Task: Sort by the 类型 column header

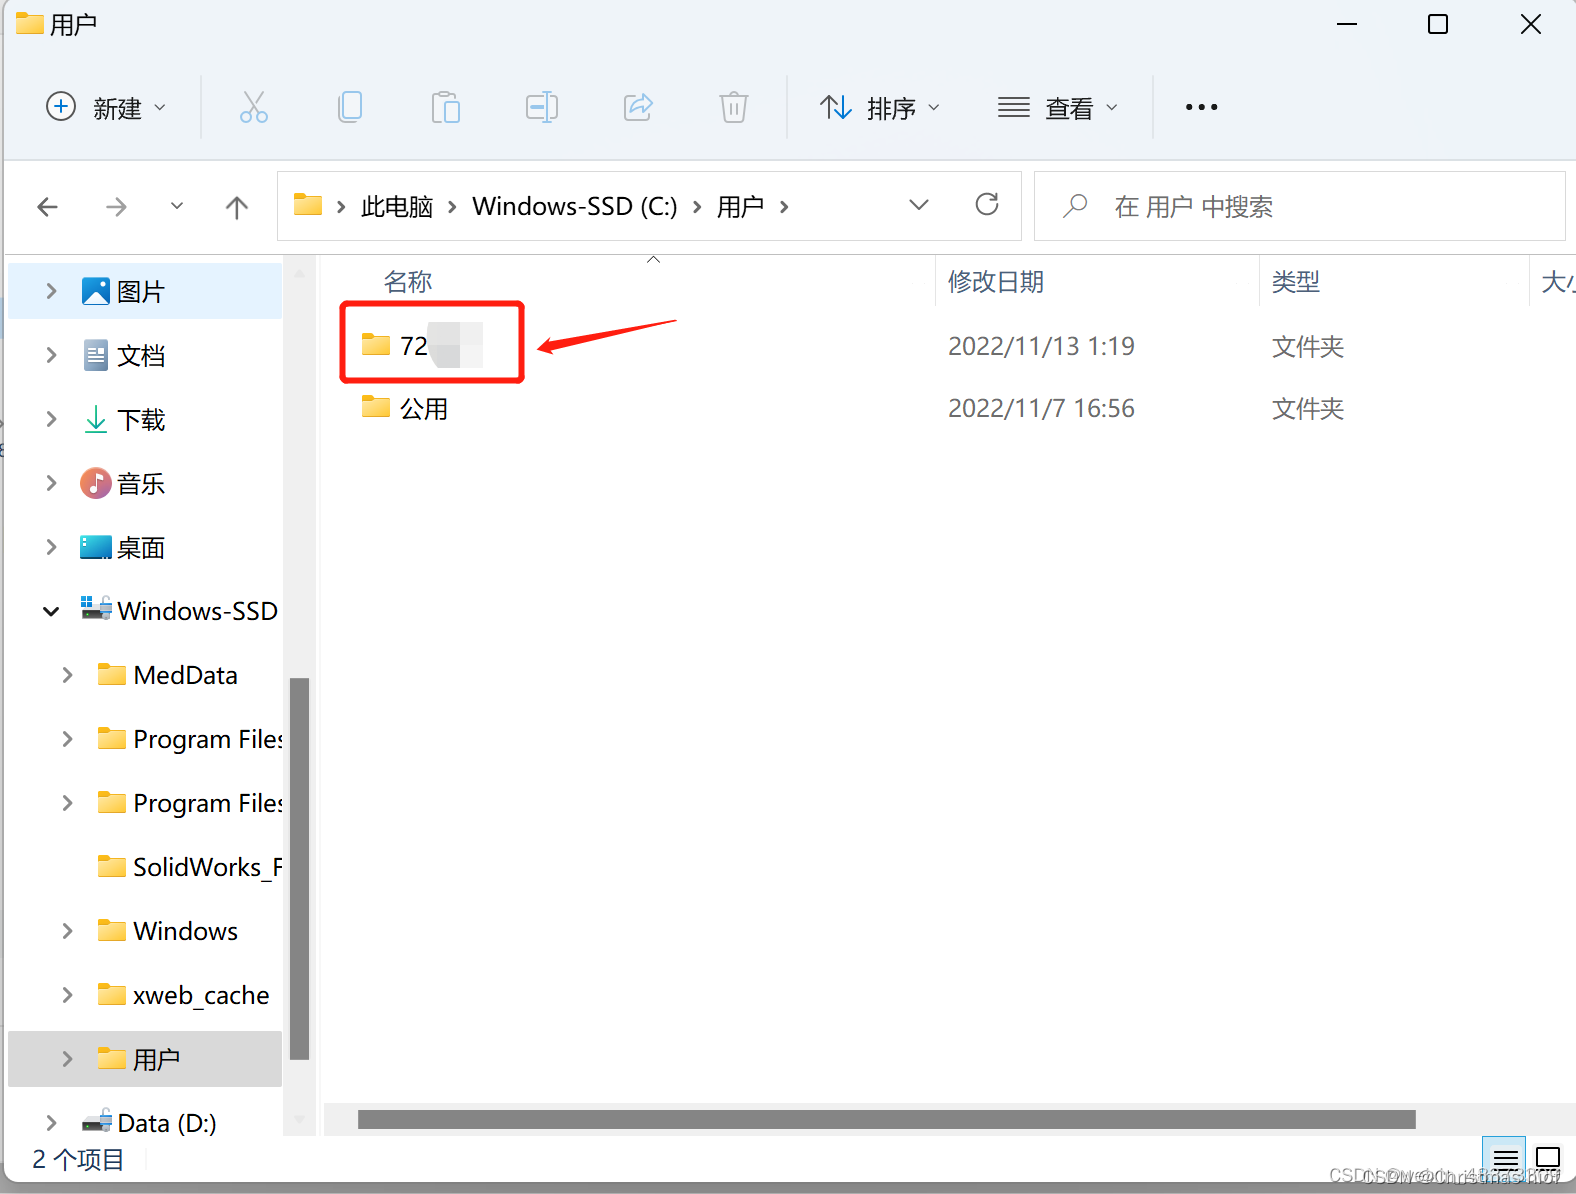Action: point(1296,282)
